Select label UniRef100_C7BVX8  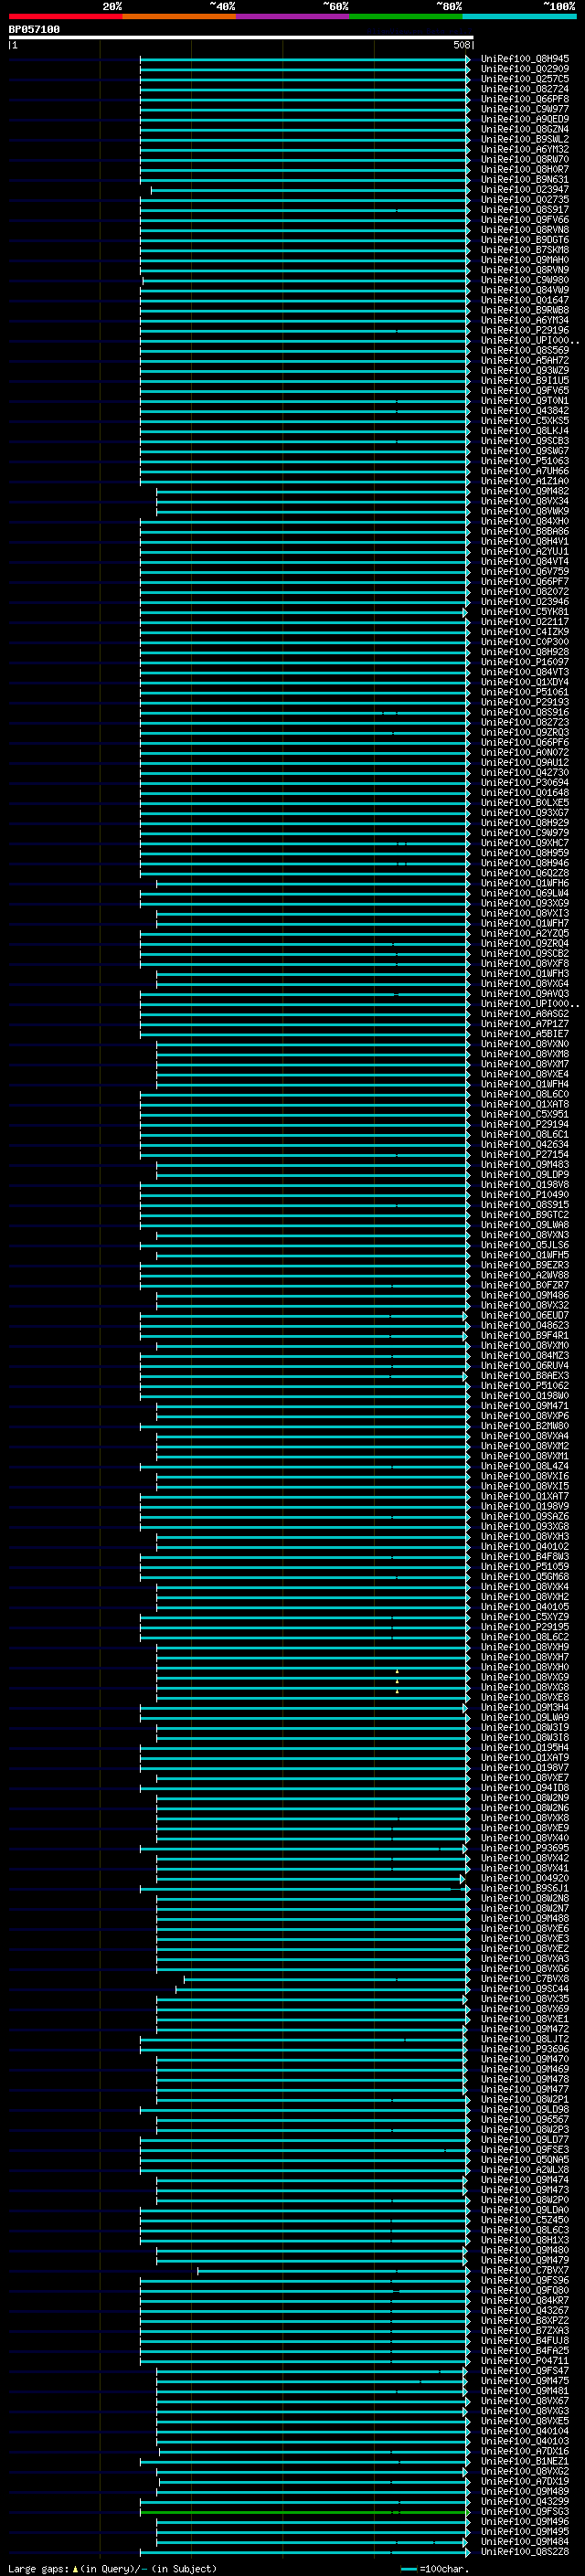[525, 1979]
